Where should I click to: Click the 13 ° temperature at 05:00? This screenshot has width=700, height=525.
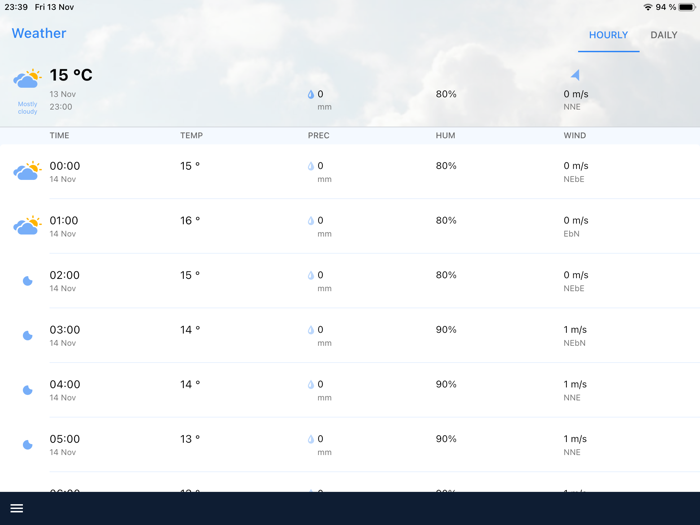[190, 439]
